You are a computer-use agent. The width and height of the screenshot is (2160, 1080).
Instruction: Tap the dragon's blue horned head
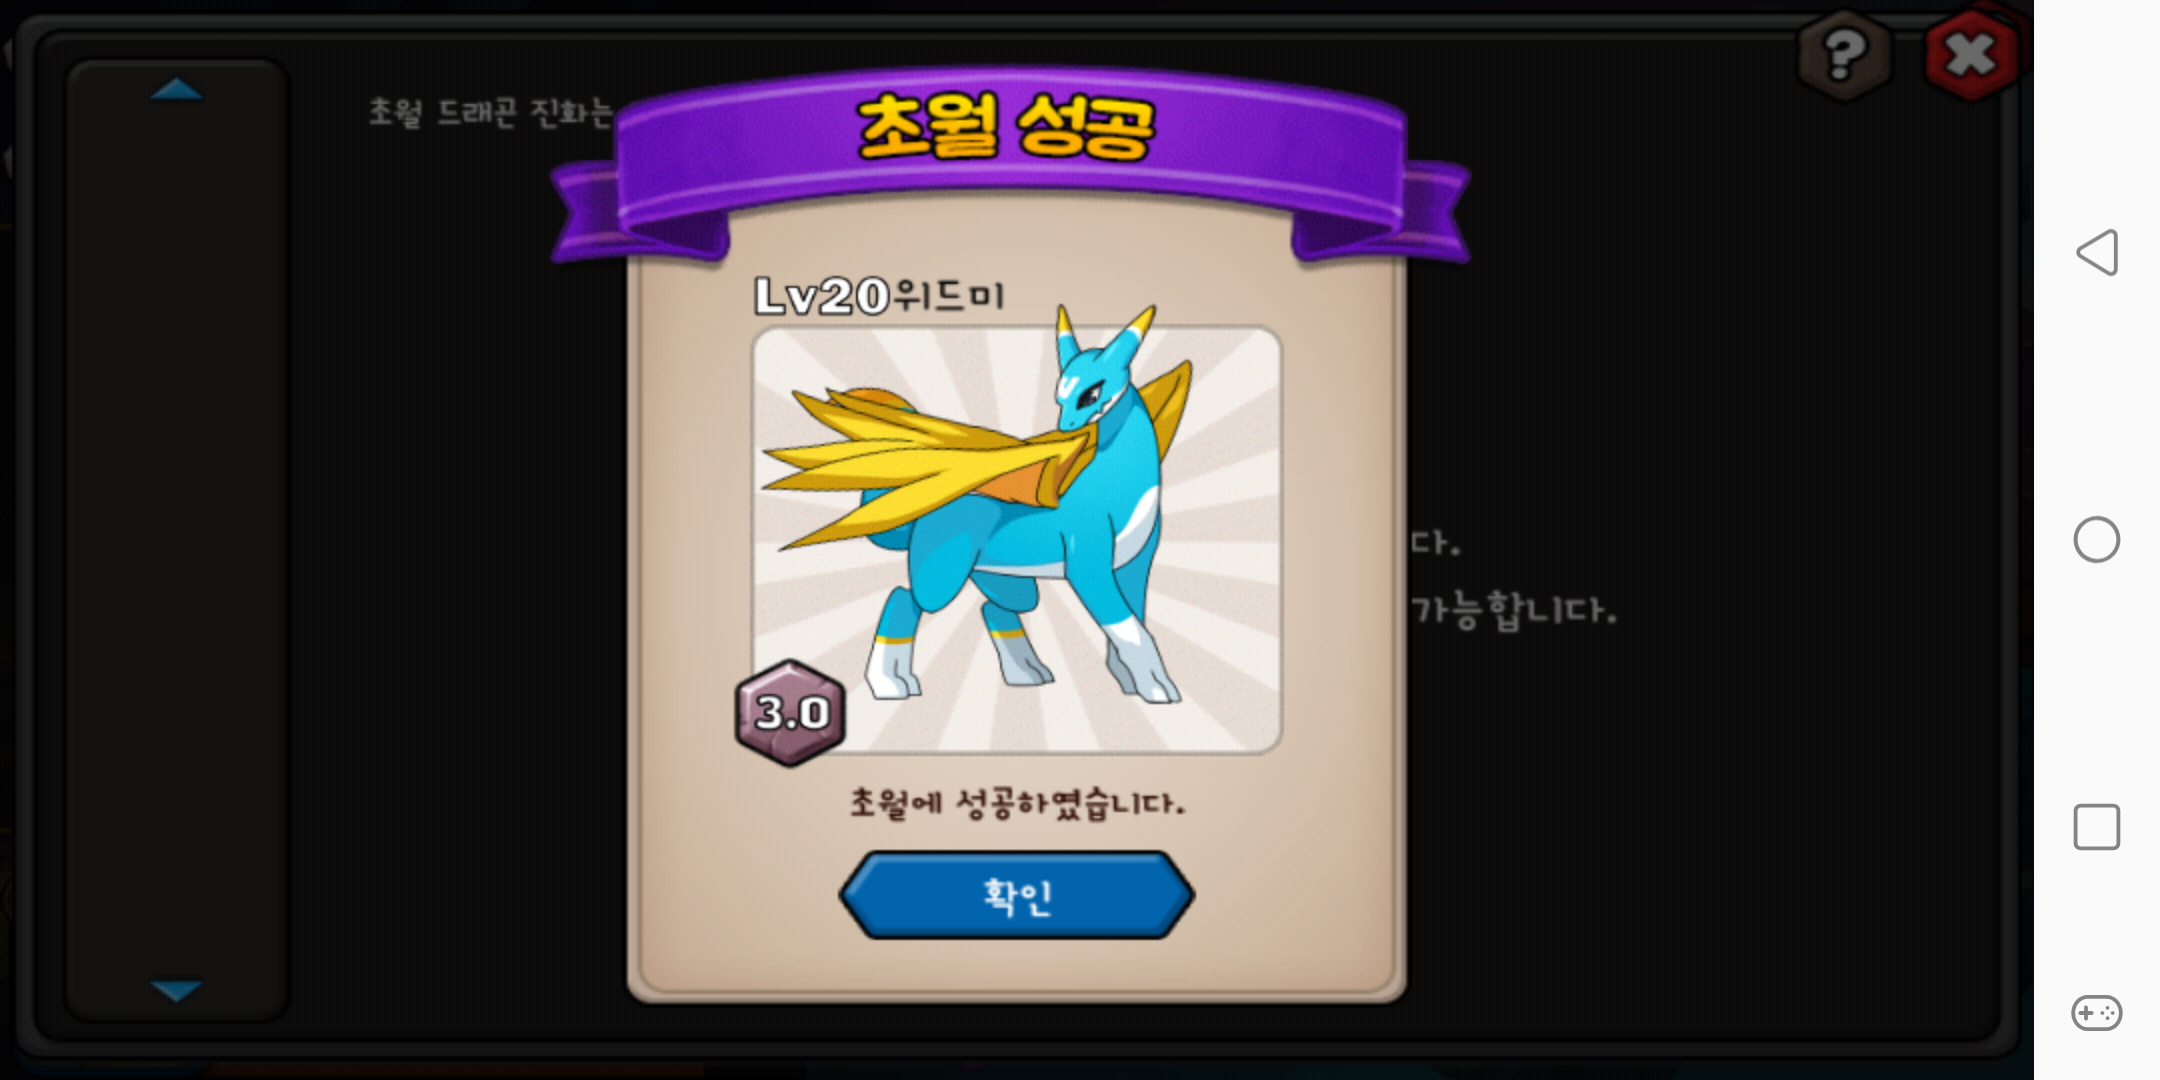coord(1100,372)
